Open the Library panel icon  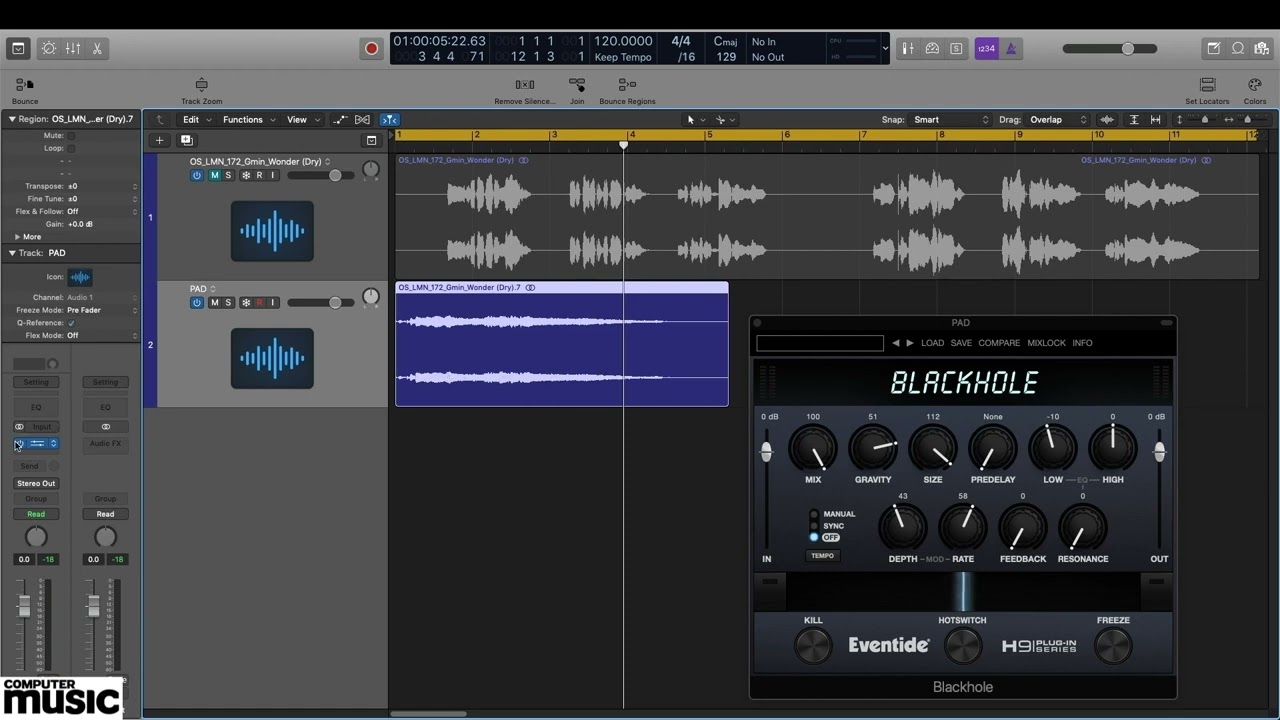point(18,48)
